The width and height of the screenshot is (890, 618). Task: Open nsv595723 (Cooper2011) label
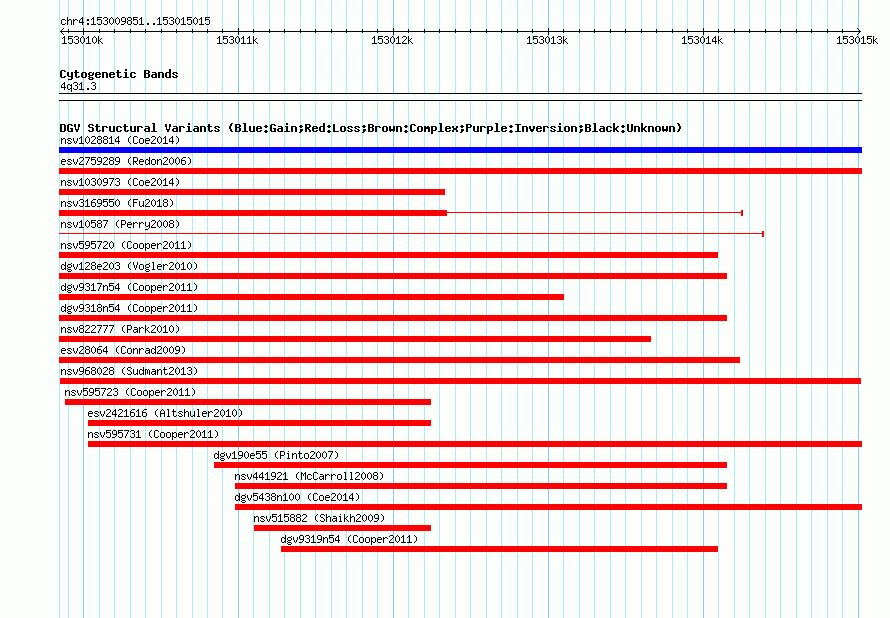pyautogui.click(x=130, y=392)
